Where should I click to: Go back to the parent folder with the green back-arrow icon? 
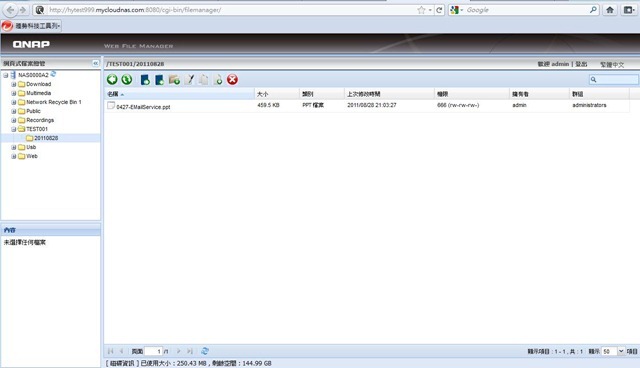coord(112,80)
